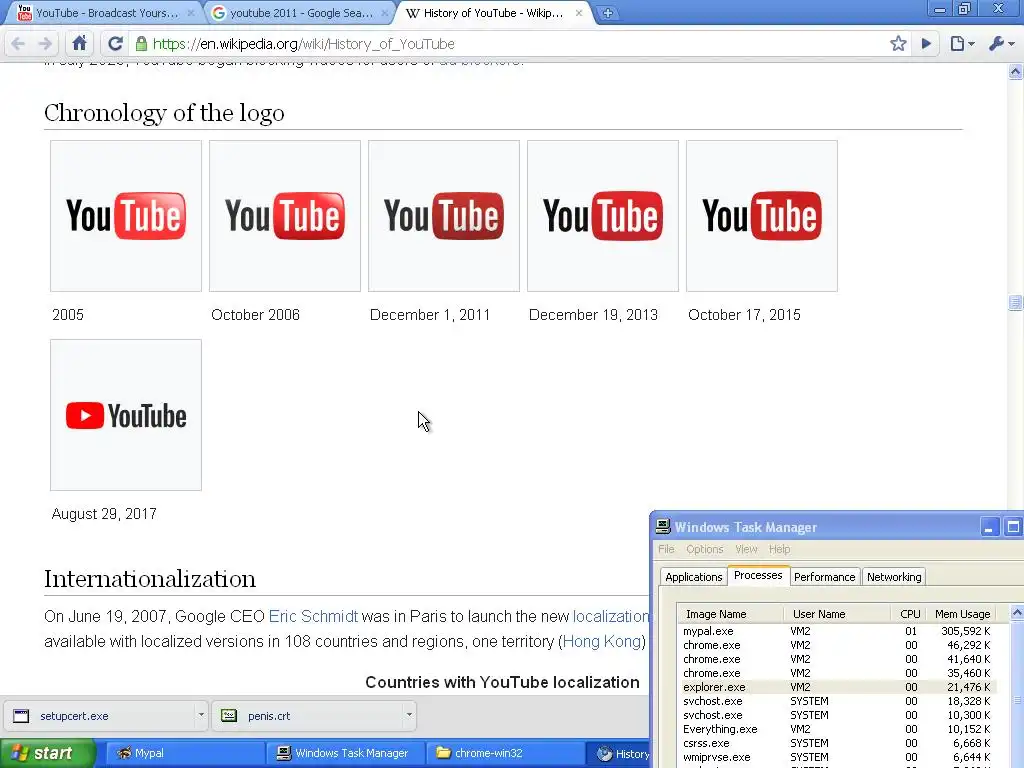
Task: Switch to Task Manager Applications tab
Action: [x=694, y=577]
